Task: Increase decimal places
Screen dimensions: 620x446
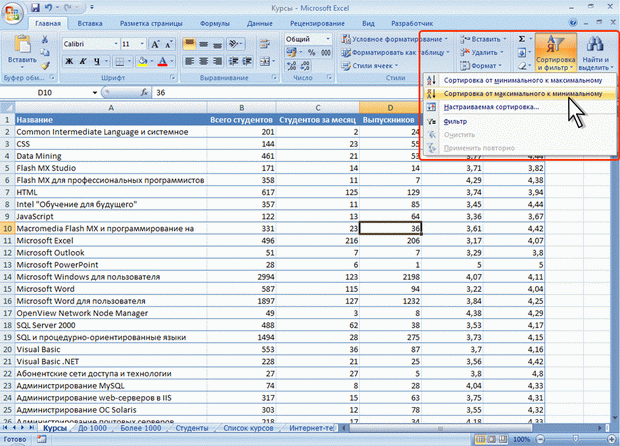Action: [292, 66]
